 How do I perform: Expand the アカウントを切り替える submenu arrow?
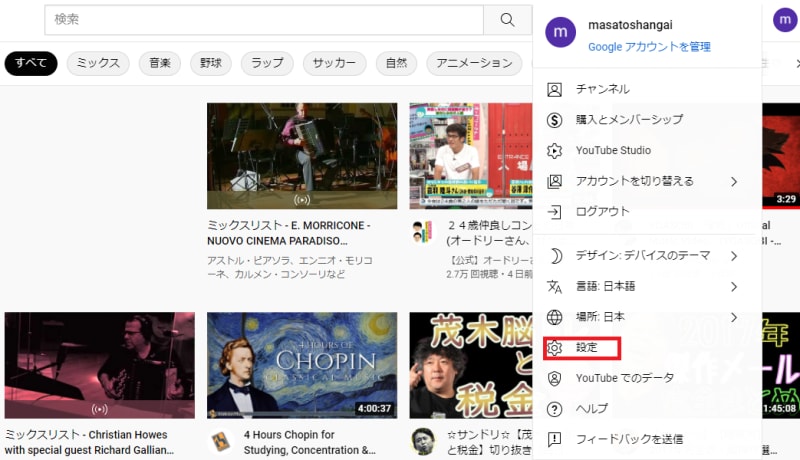pyautogui.click(x=733, y=181)
